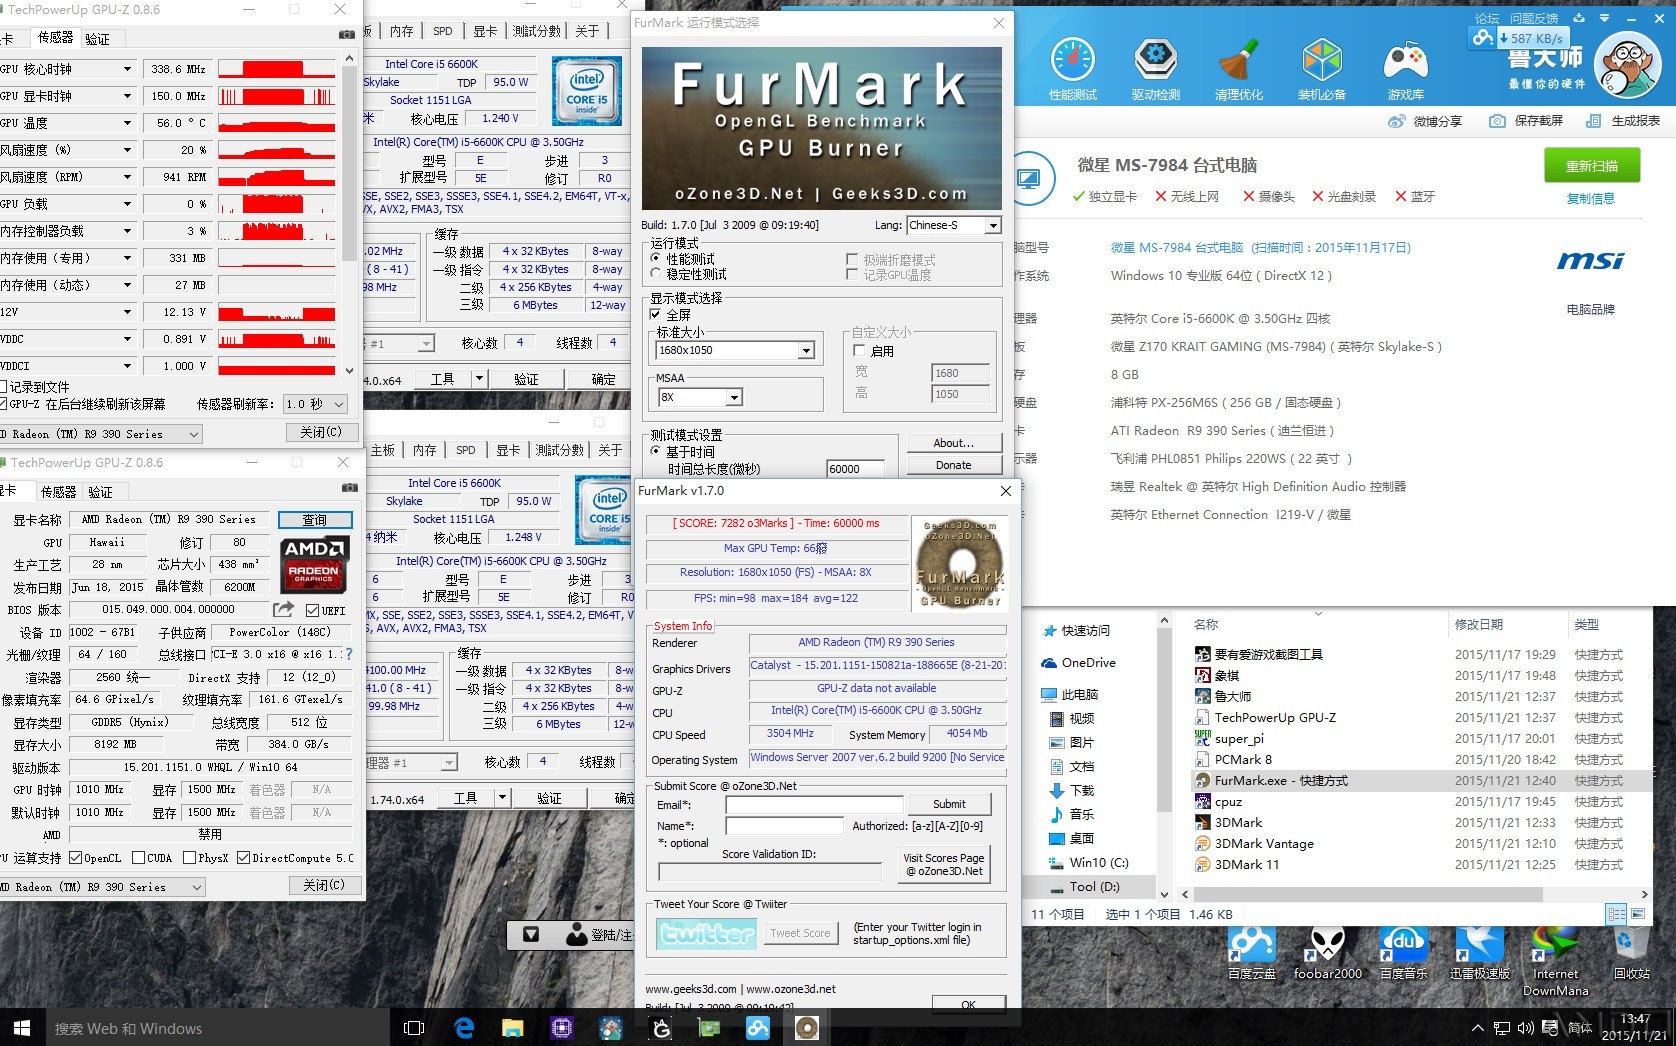The height and width of the screenshot is (1046, 1676).
Task: Toggle 全屏 fullscreen checkbox
Action: [x=655, y=314]
